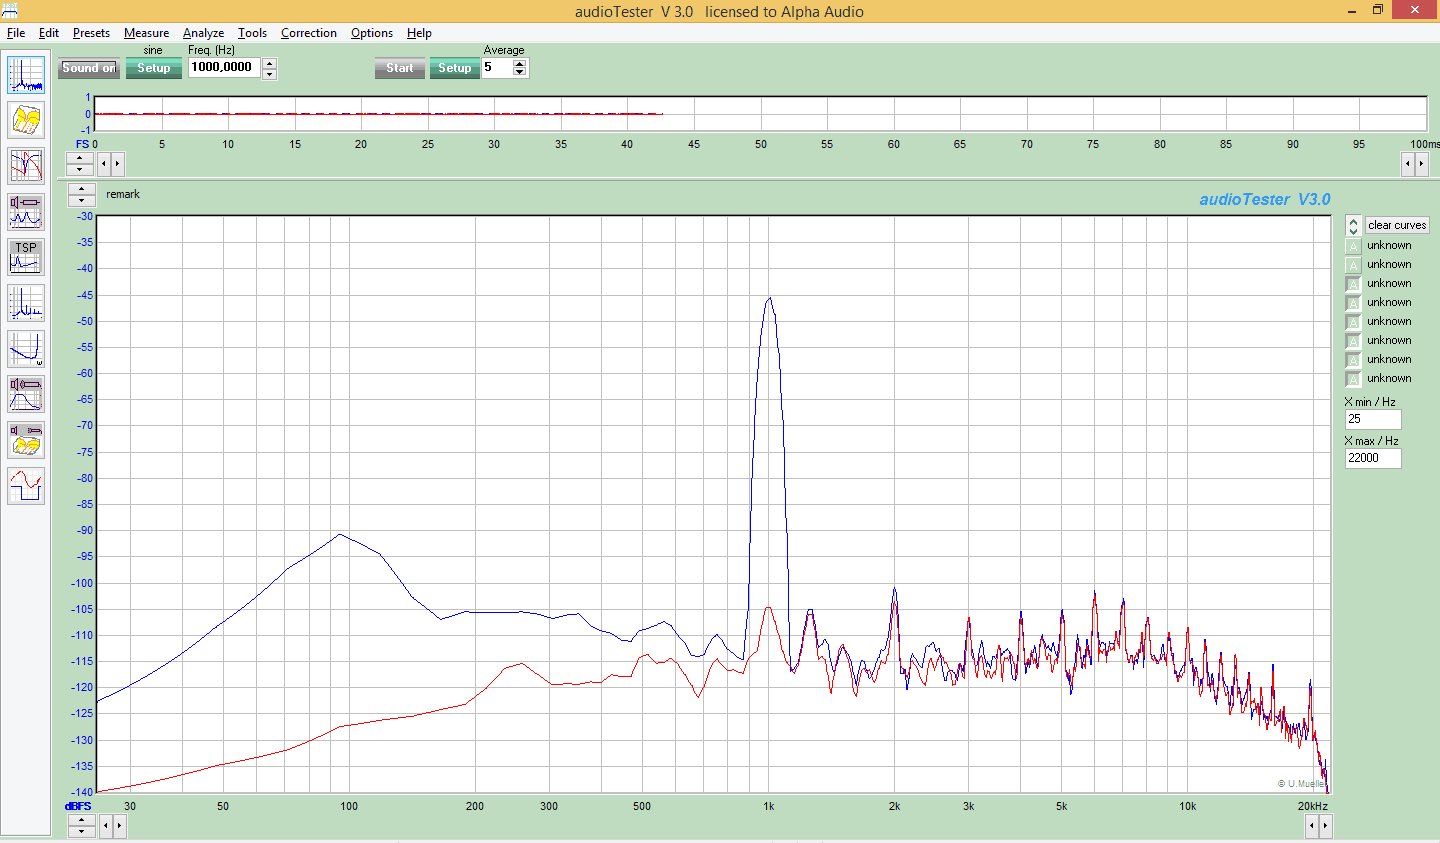Select the square wave oscilloscope icon
Screen dimensions: 1440x843
pyautogui.click(x=26, y=486)
